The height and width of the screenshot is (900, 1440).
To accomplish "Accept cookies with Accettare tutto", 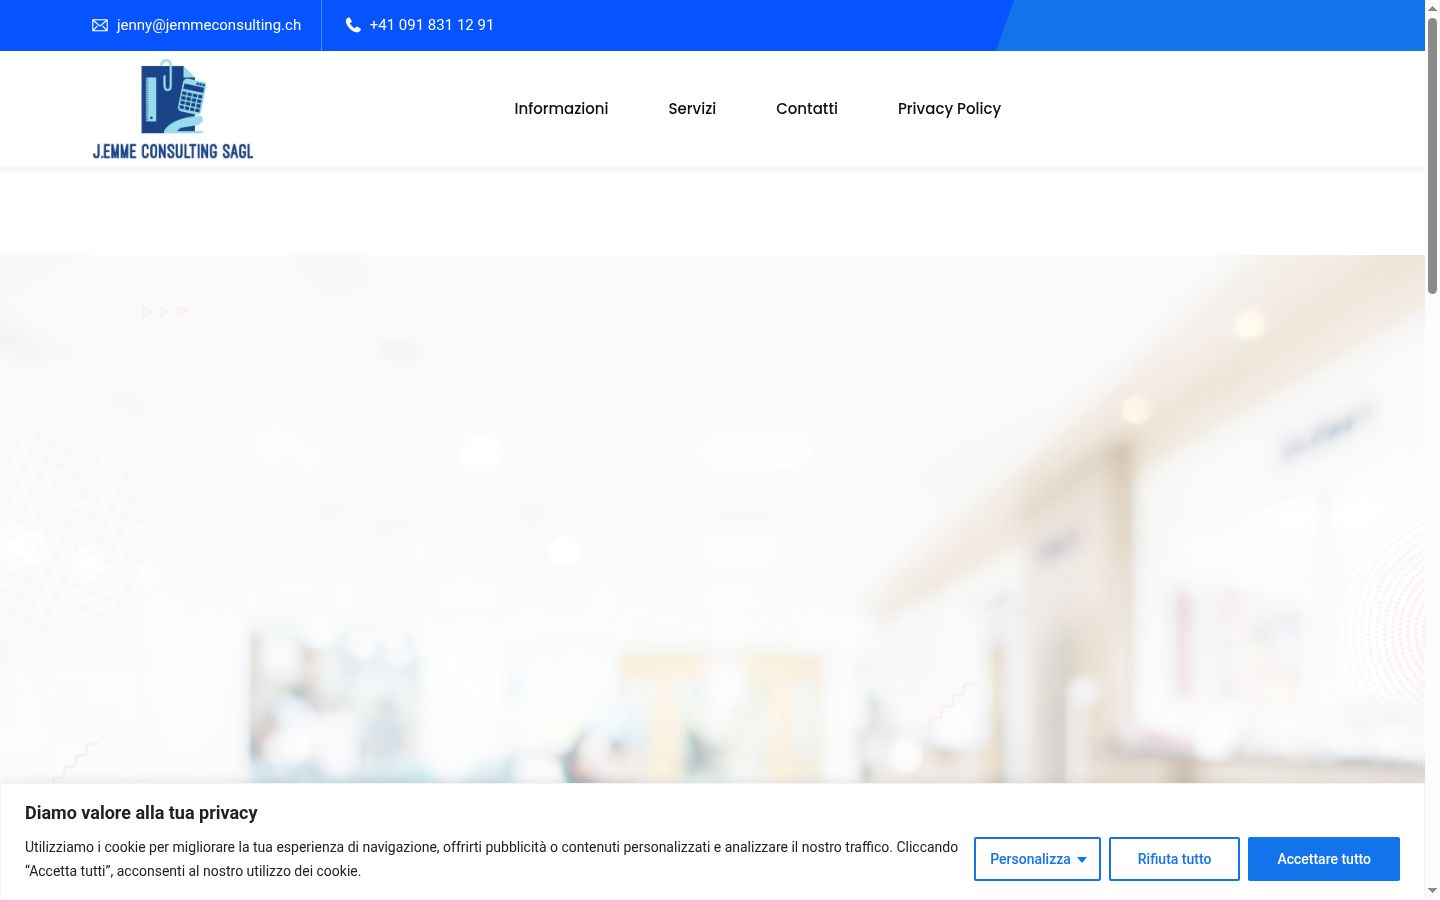I will click(1324, 859).
